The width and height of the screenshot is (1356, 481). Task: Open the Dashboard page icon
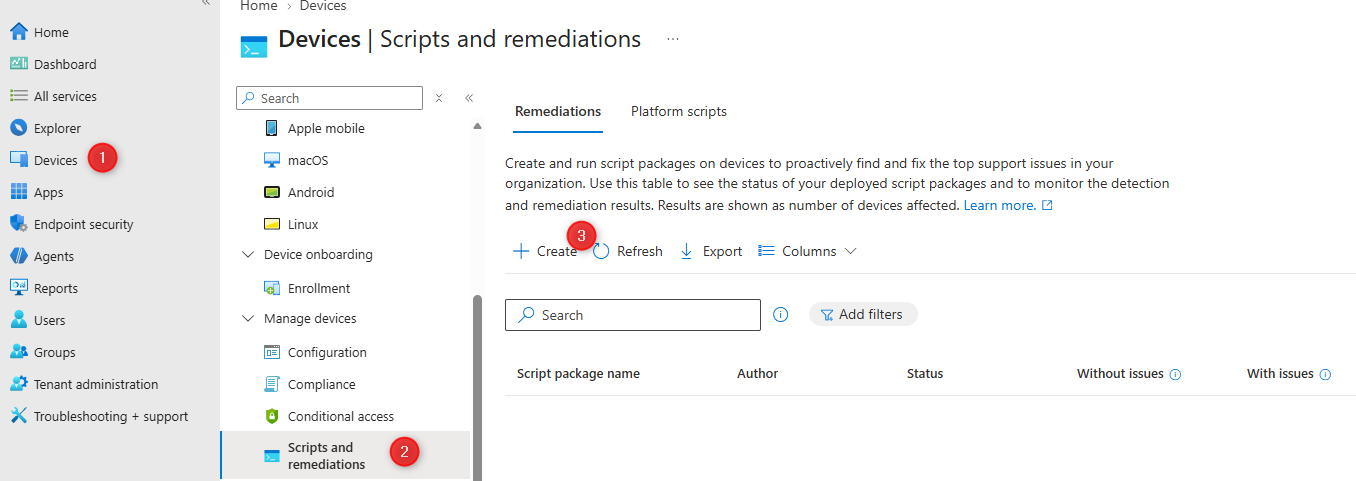[x=18, y=64]
